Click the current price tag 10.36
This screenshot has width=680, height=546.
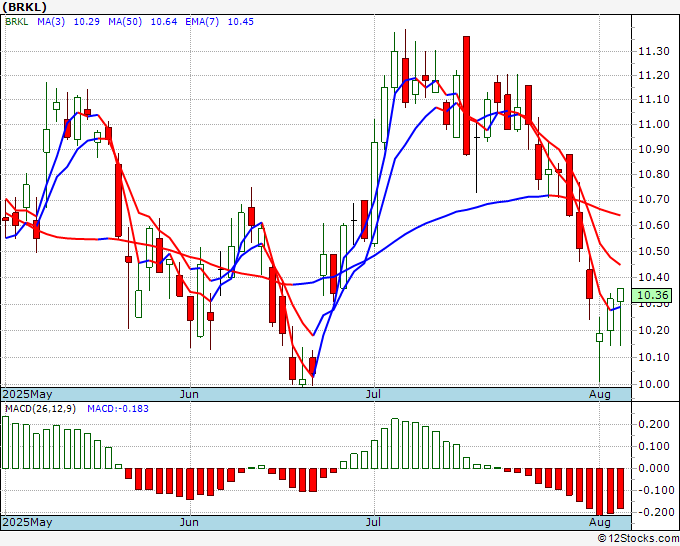tap(654, 295)
